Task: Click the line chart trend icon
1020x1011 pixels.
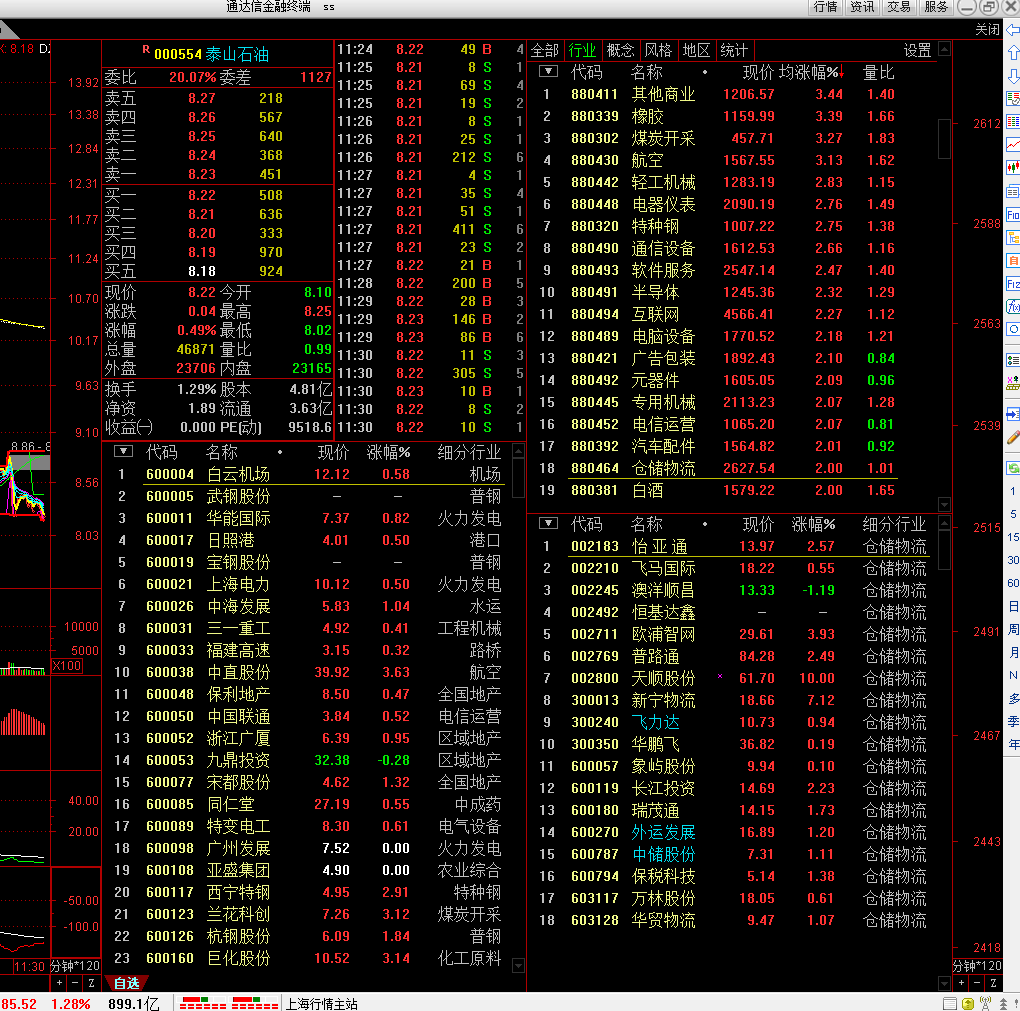Action: tap(1012, 145)
